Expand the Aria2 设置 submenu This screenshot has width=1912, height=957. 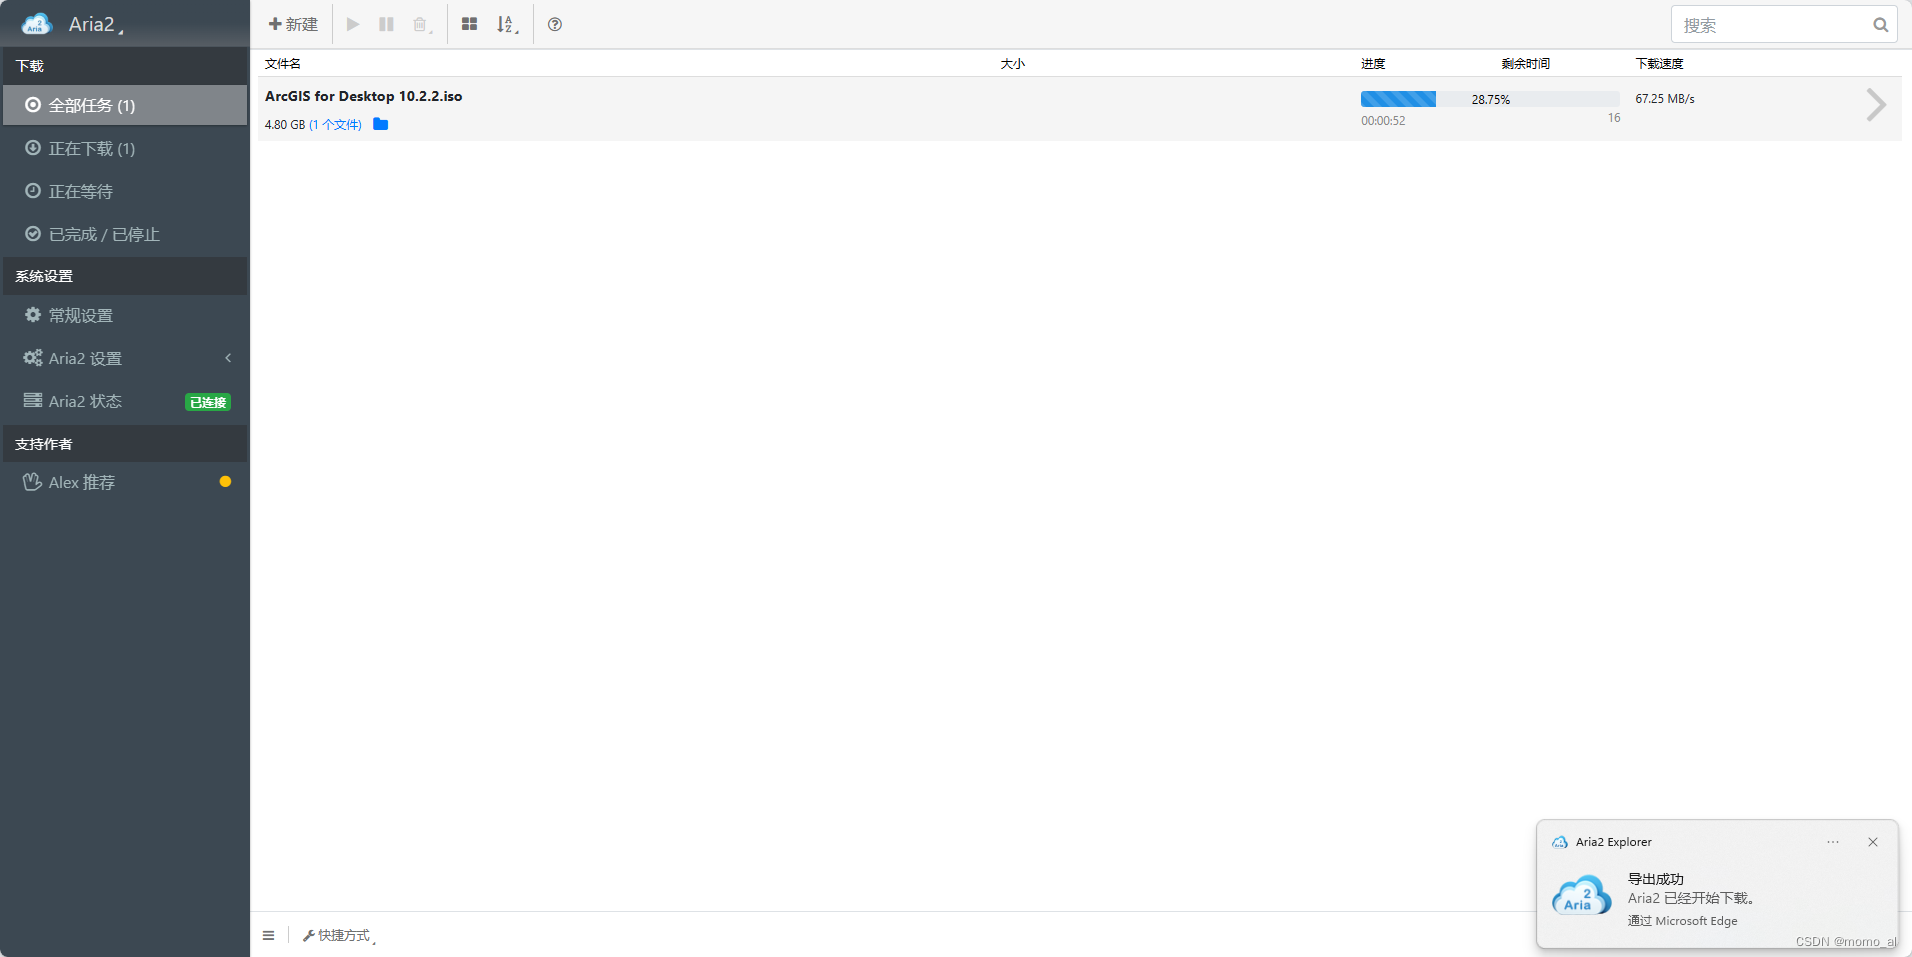click(125, 358)
